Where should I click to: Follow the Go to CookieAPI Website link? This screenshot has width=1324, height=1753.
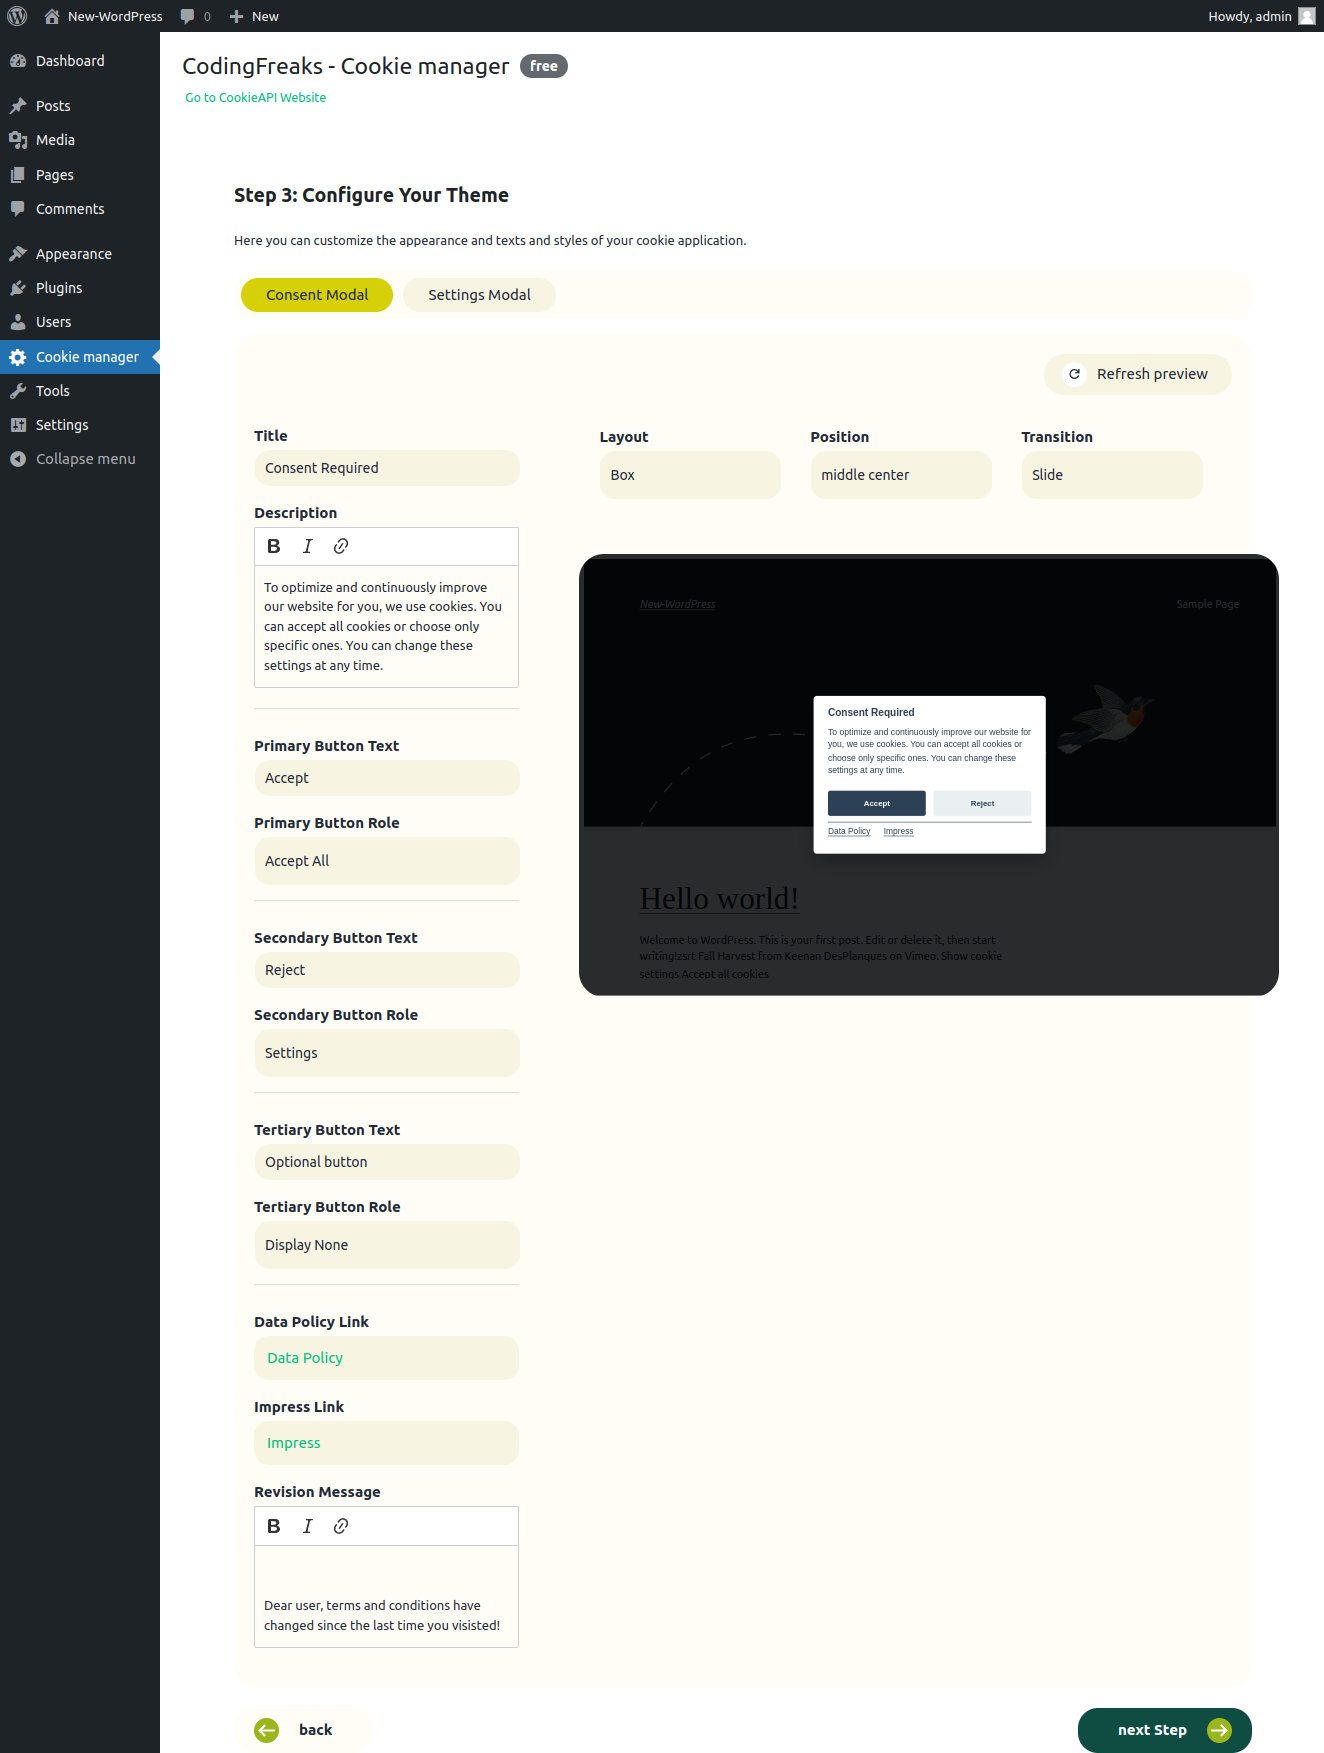[256, 98]
